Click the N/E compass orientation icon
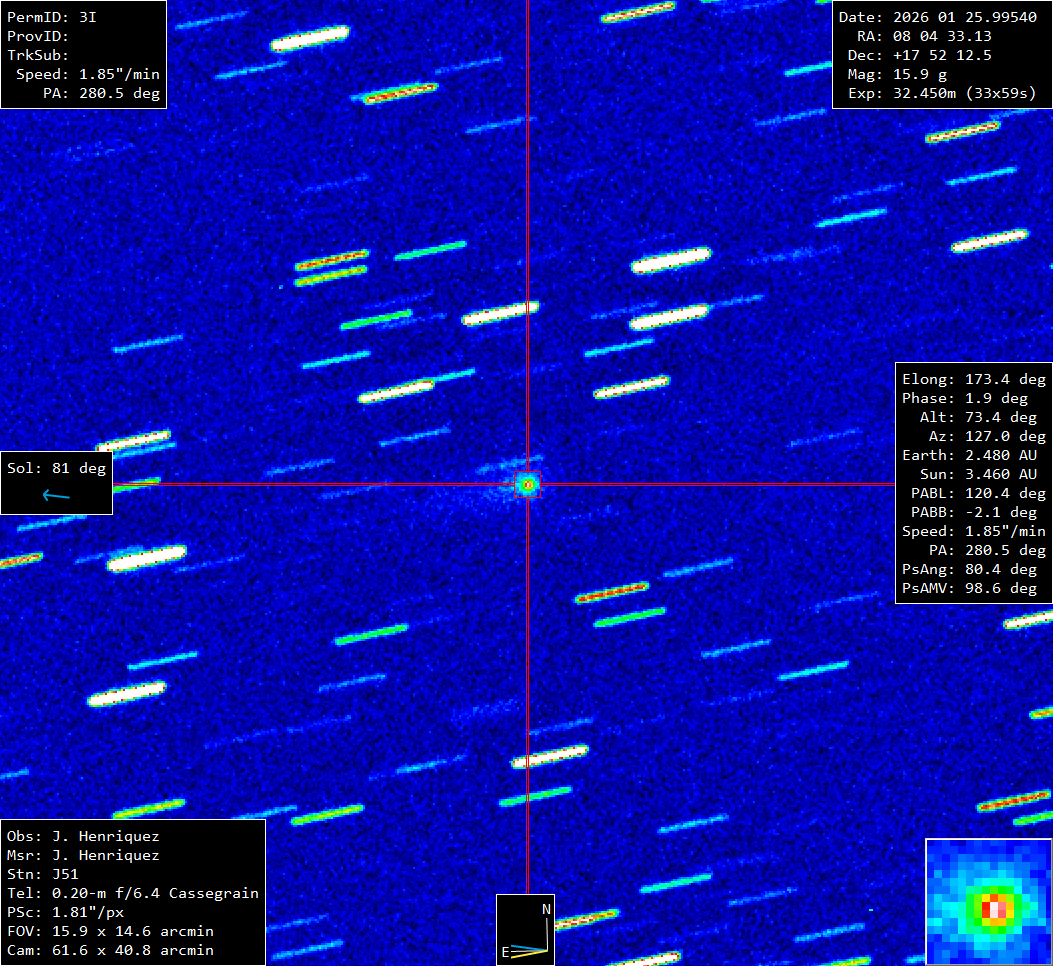1053x966 pixels. [525, 929]
